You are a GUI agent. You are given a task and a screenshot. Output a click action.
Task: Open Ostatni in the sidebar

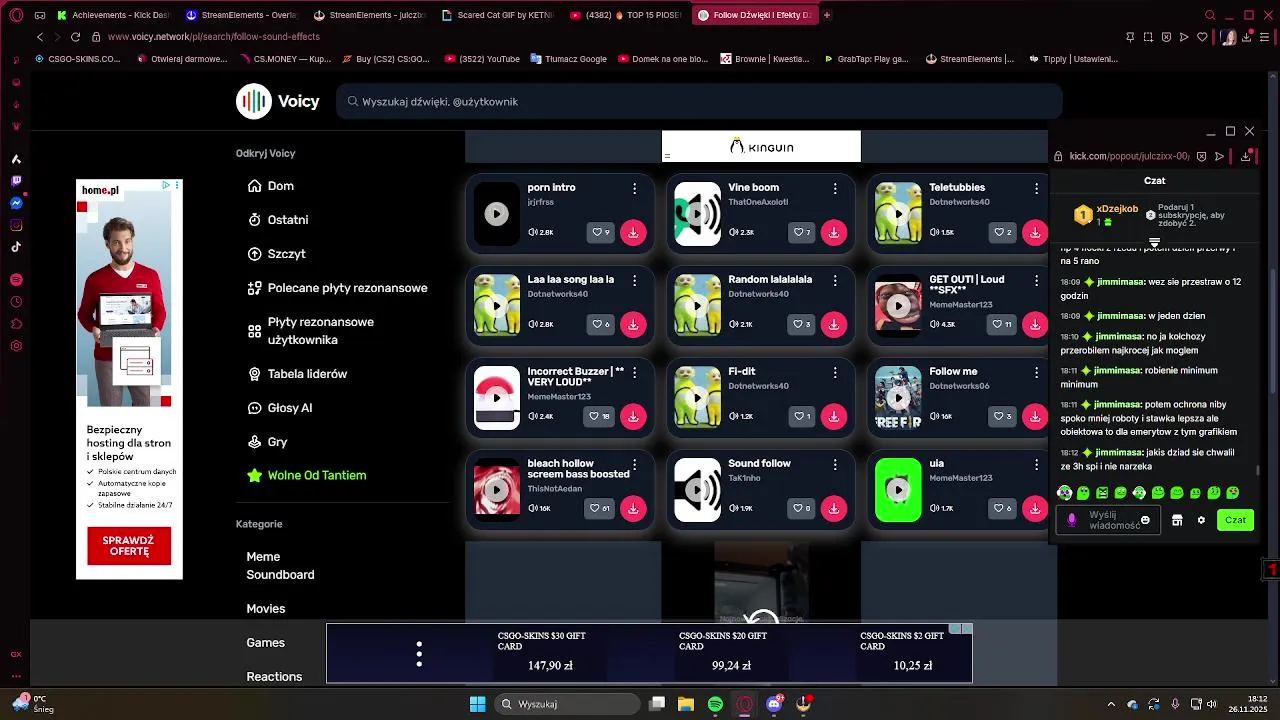point(278,220)
